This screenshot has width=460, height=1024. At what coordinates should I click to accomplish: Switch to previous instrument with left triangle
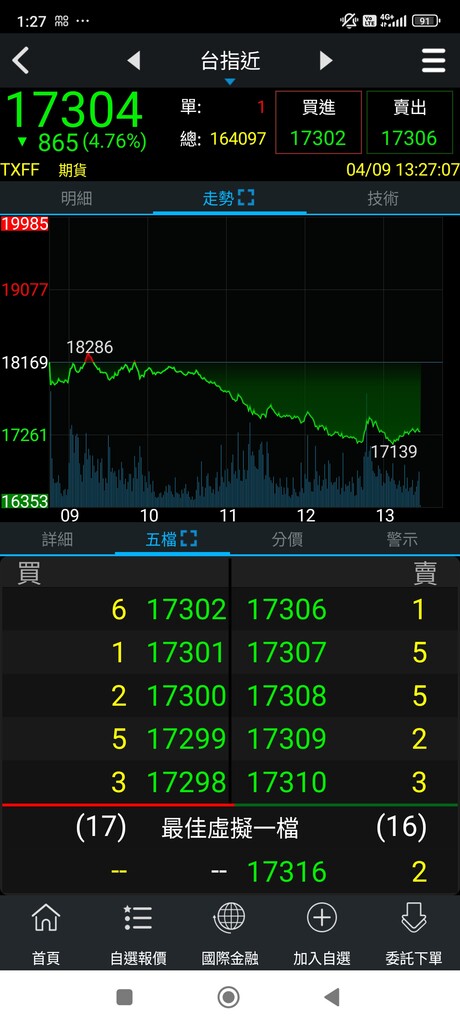(x=133, y=61)
